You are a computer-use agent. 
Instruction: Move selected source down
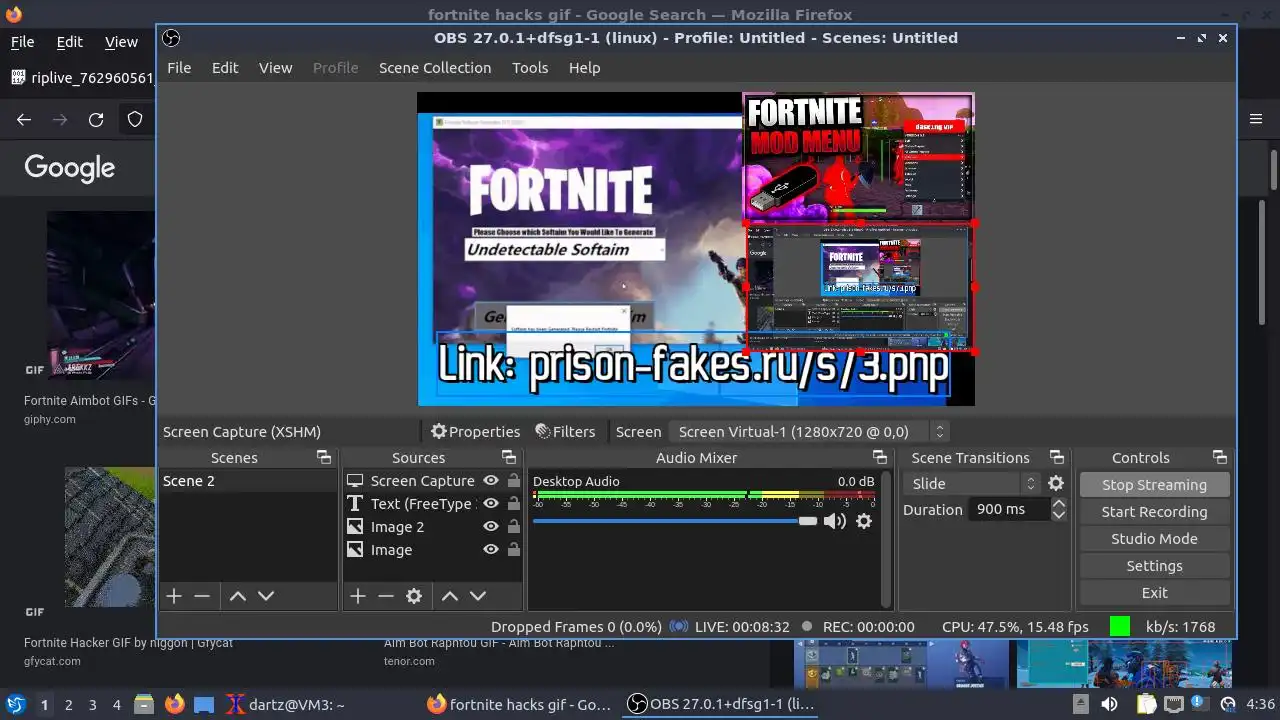click(x=478, y=596)
